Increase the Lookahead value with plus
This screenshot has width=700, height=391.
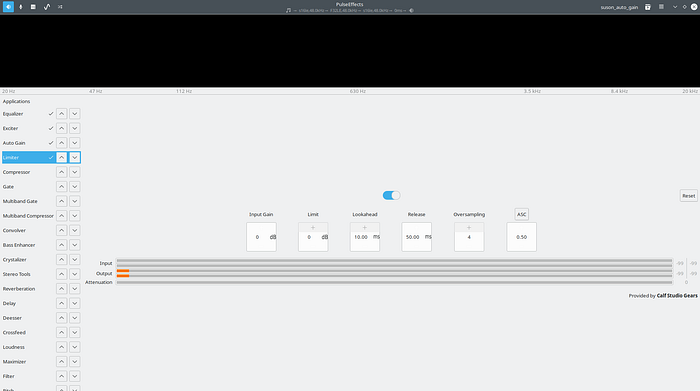click(x=365, y=228)
